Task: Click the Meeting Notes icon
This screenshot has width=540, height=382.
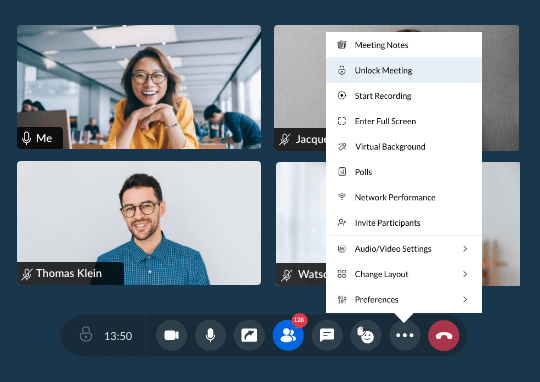Action: [342, 44]
